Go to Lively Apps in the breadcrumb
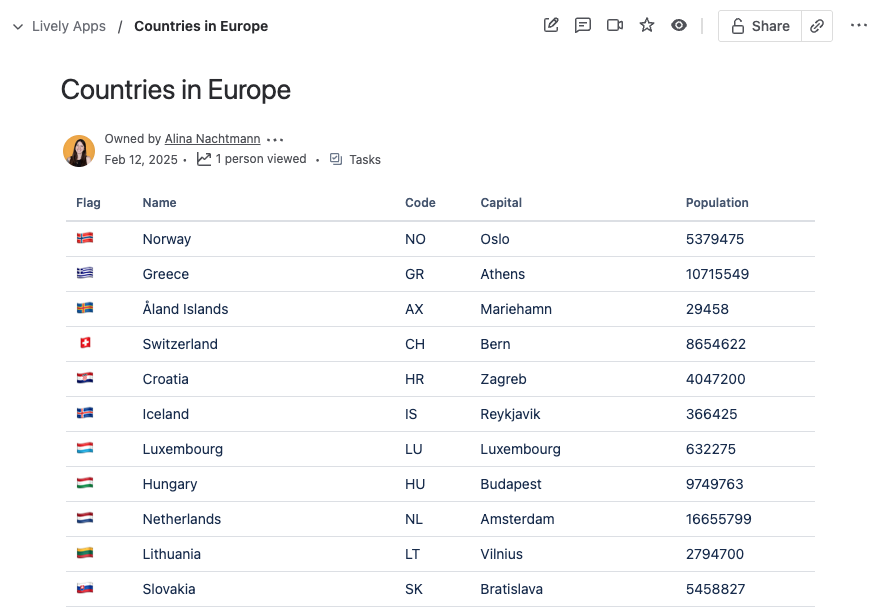The image size is (883, 610). tap(67, 26)
